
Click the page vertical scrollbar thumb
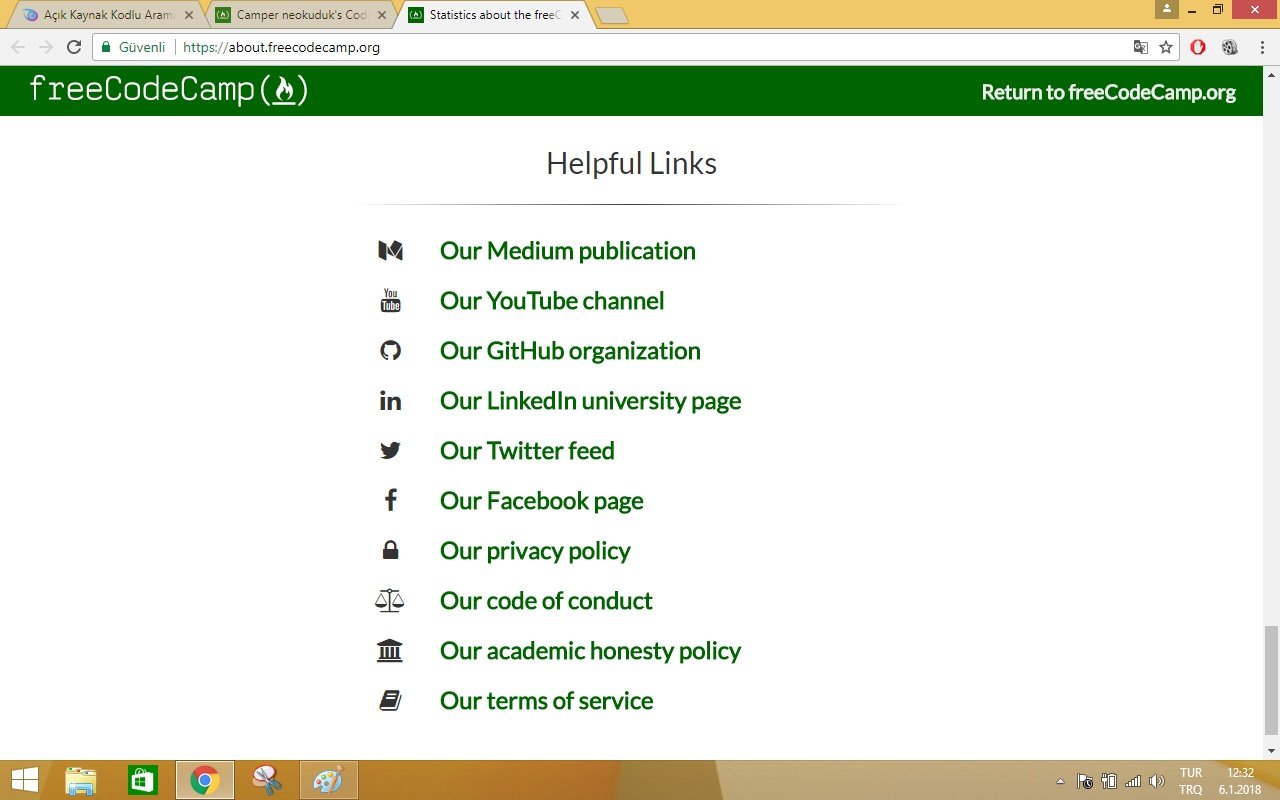tap(1271, 680)
